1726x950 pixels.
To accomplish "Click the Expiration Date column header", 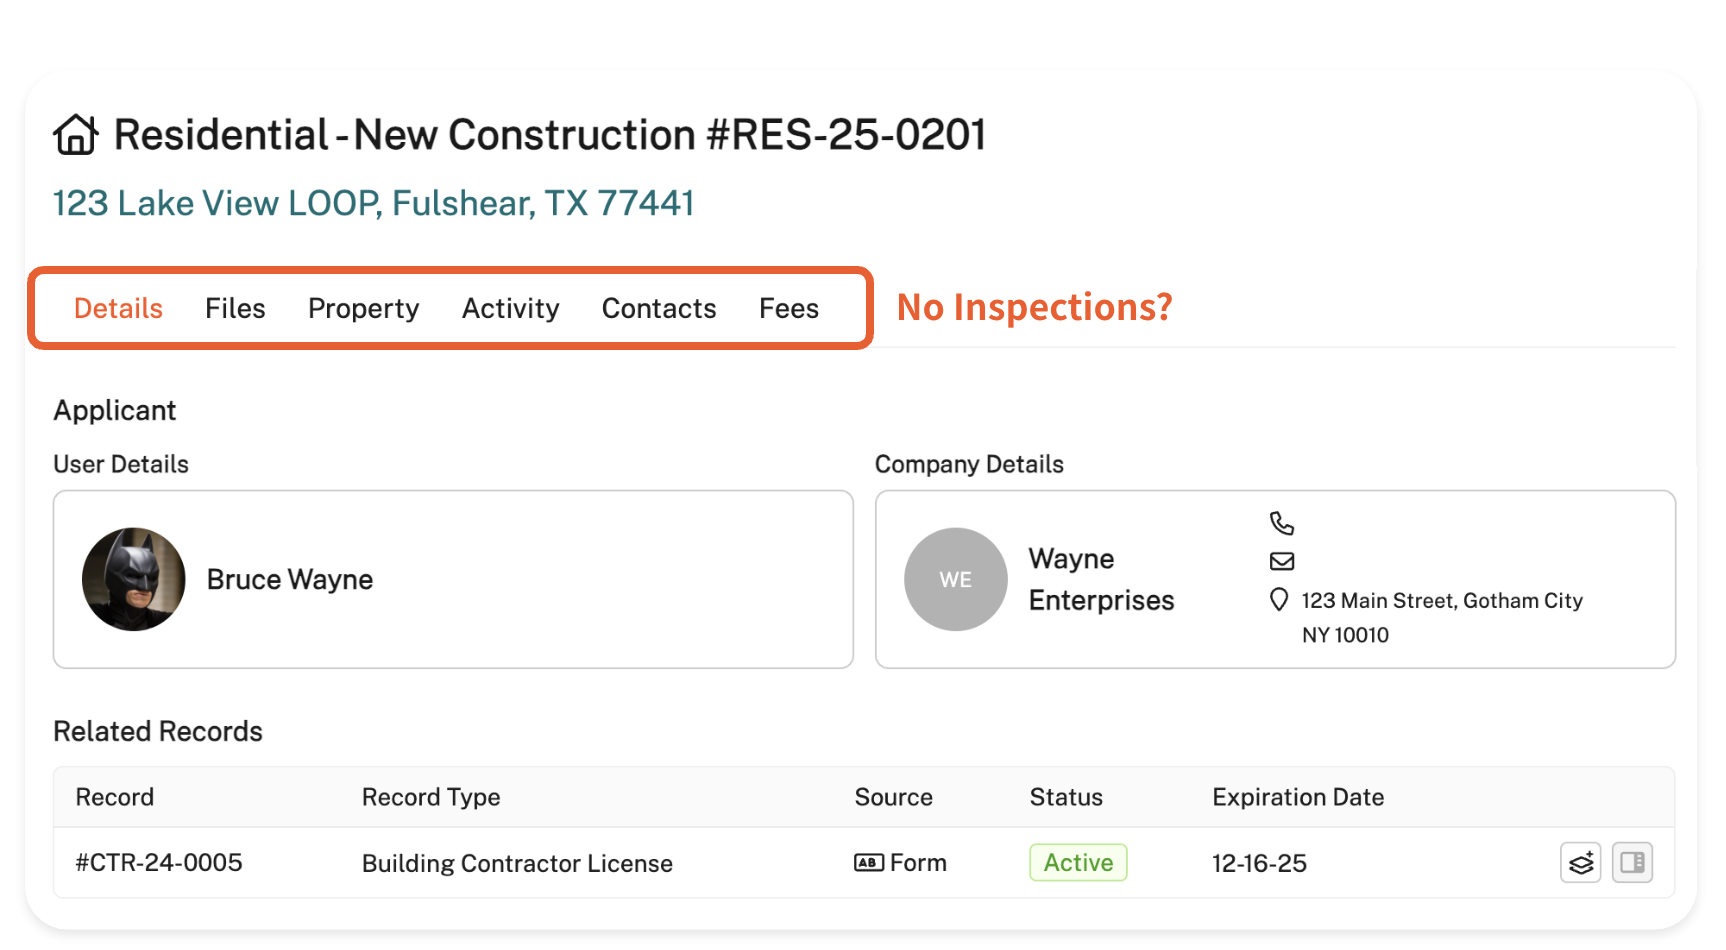I will (1298, 798).
